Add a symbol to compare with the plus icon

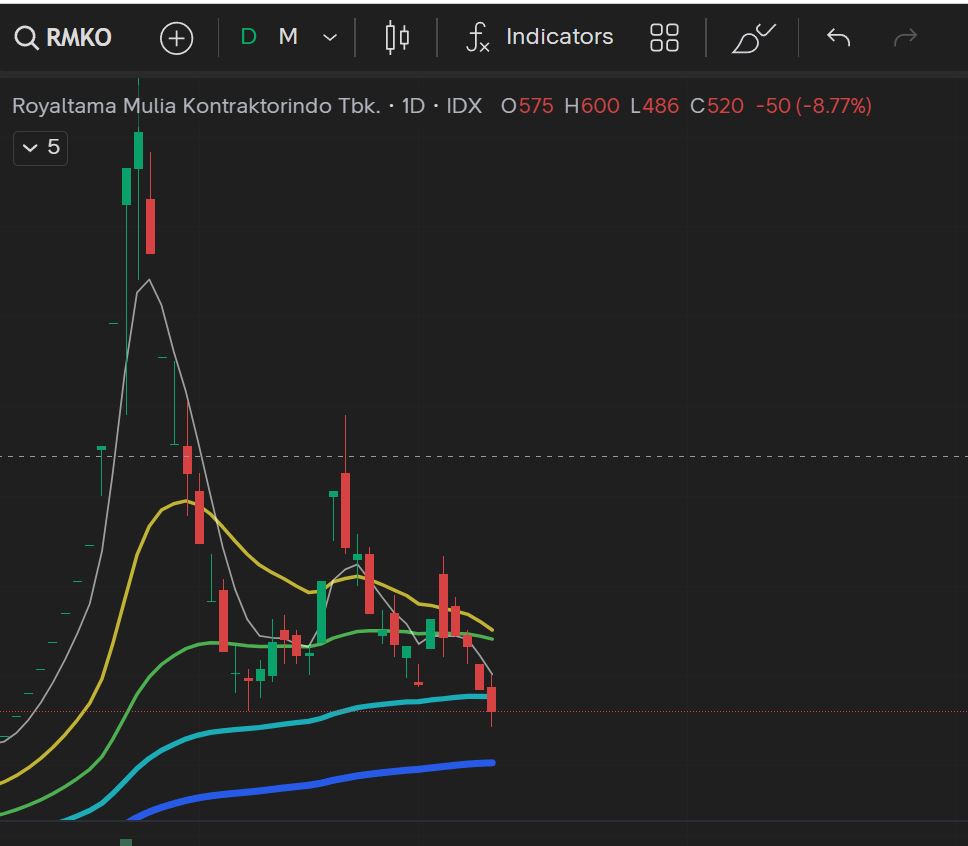tap(177, 38)
